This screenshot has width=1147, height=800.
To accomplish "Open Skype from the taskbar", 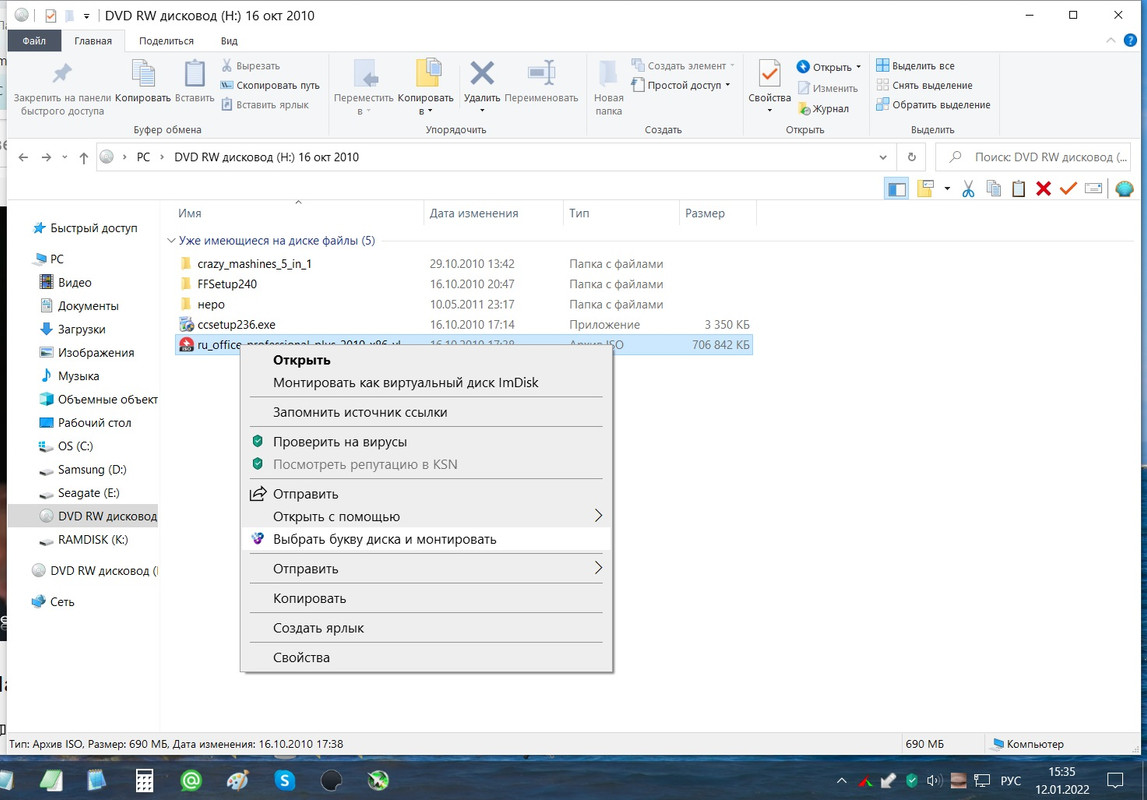I will click(285, 780).
